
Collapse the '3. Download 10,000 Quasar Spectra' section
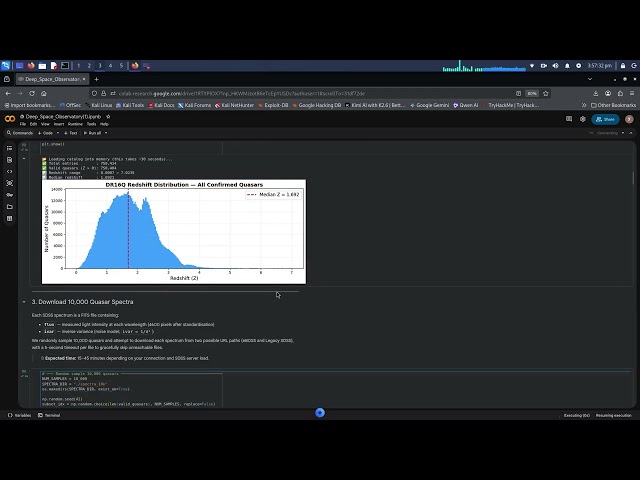point(24,302)
